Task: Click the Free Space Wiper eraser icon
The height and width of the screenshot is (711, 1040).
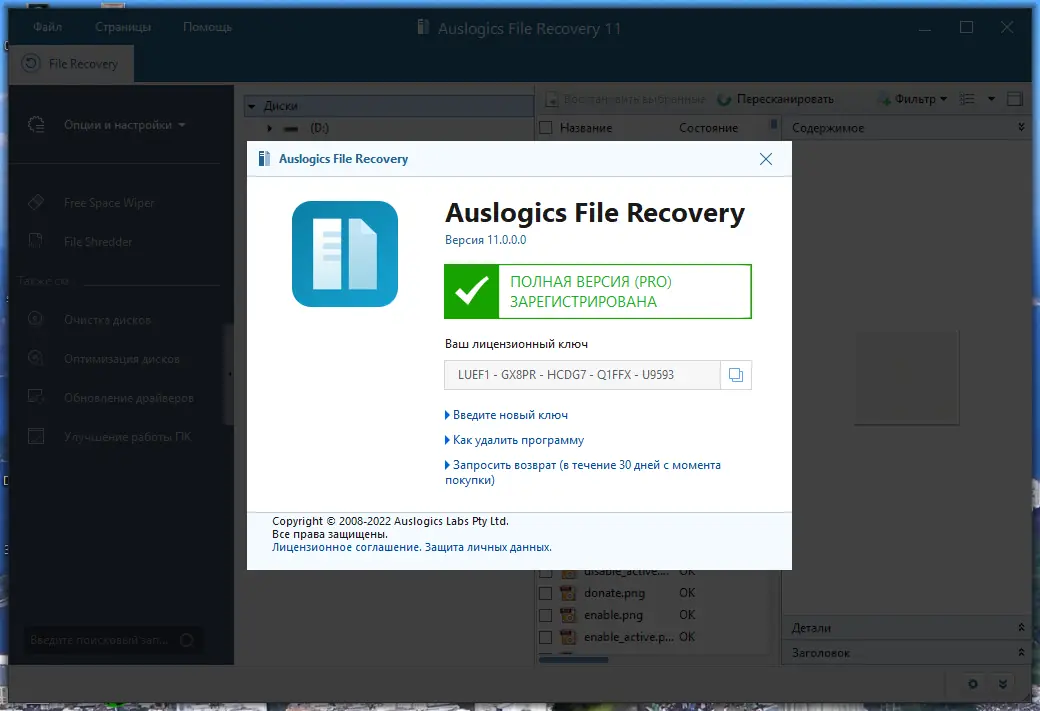Action: 36,202
